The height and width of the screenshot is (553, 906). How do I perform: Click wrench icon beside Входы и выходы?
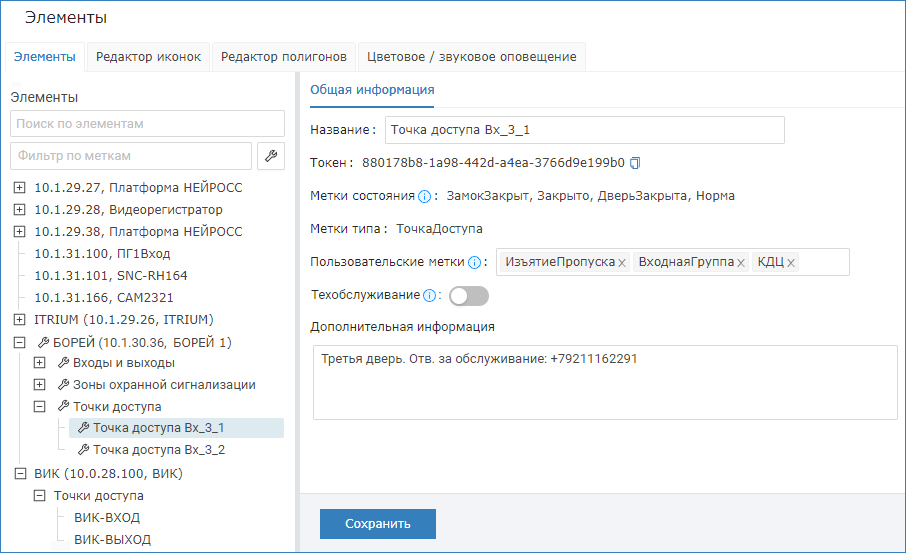pyautogui.click(x=63, y=363)
